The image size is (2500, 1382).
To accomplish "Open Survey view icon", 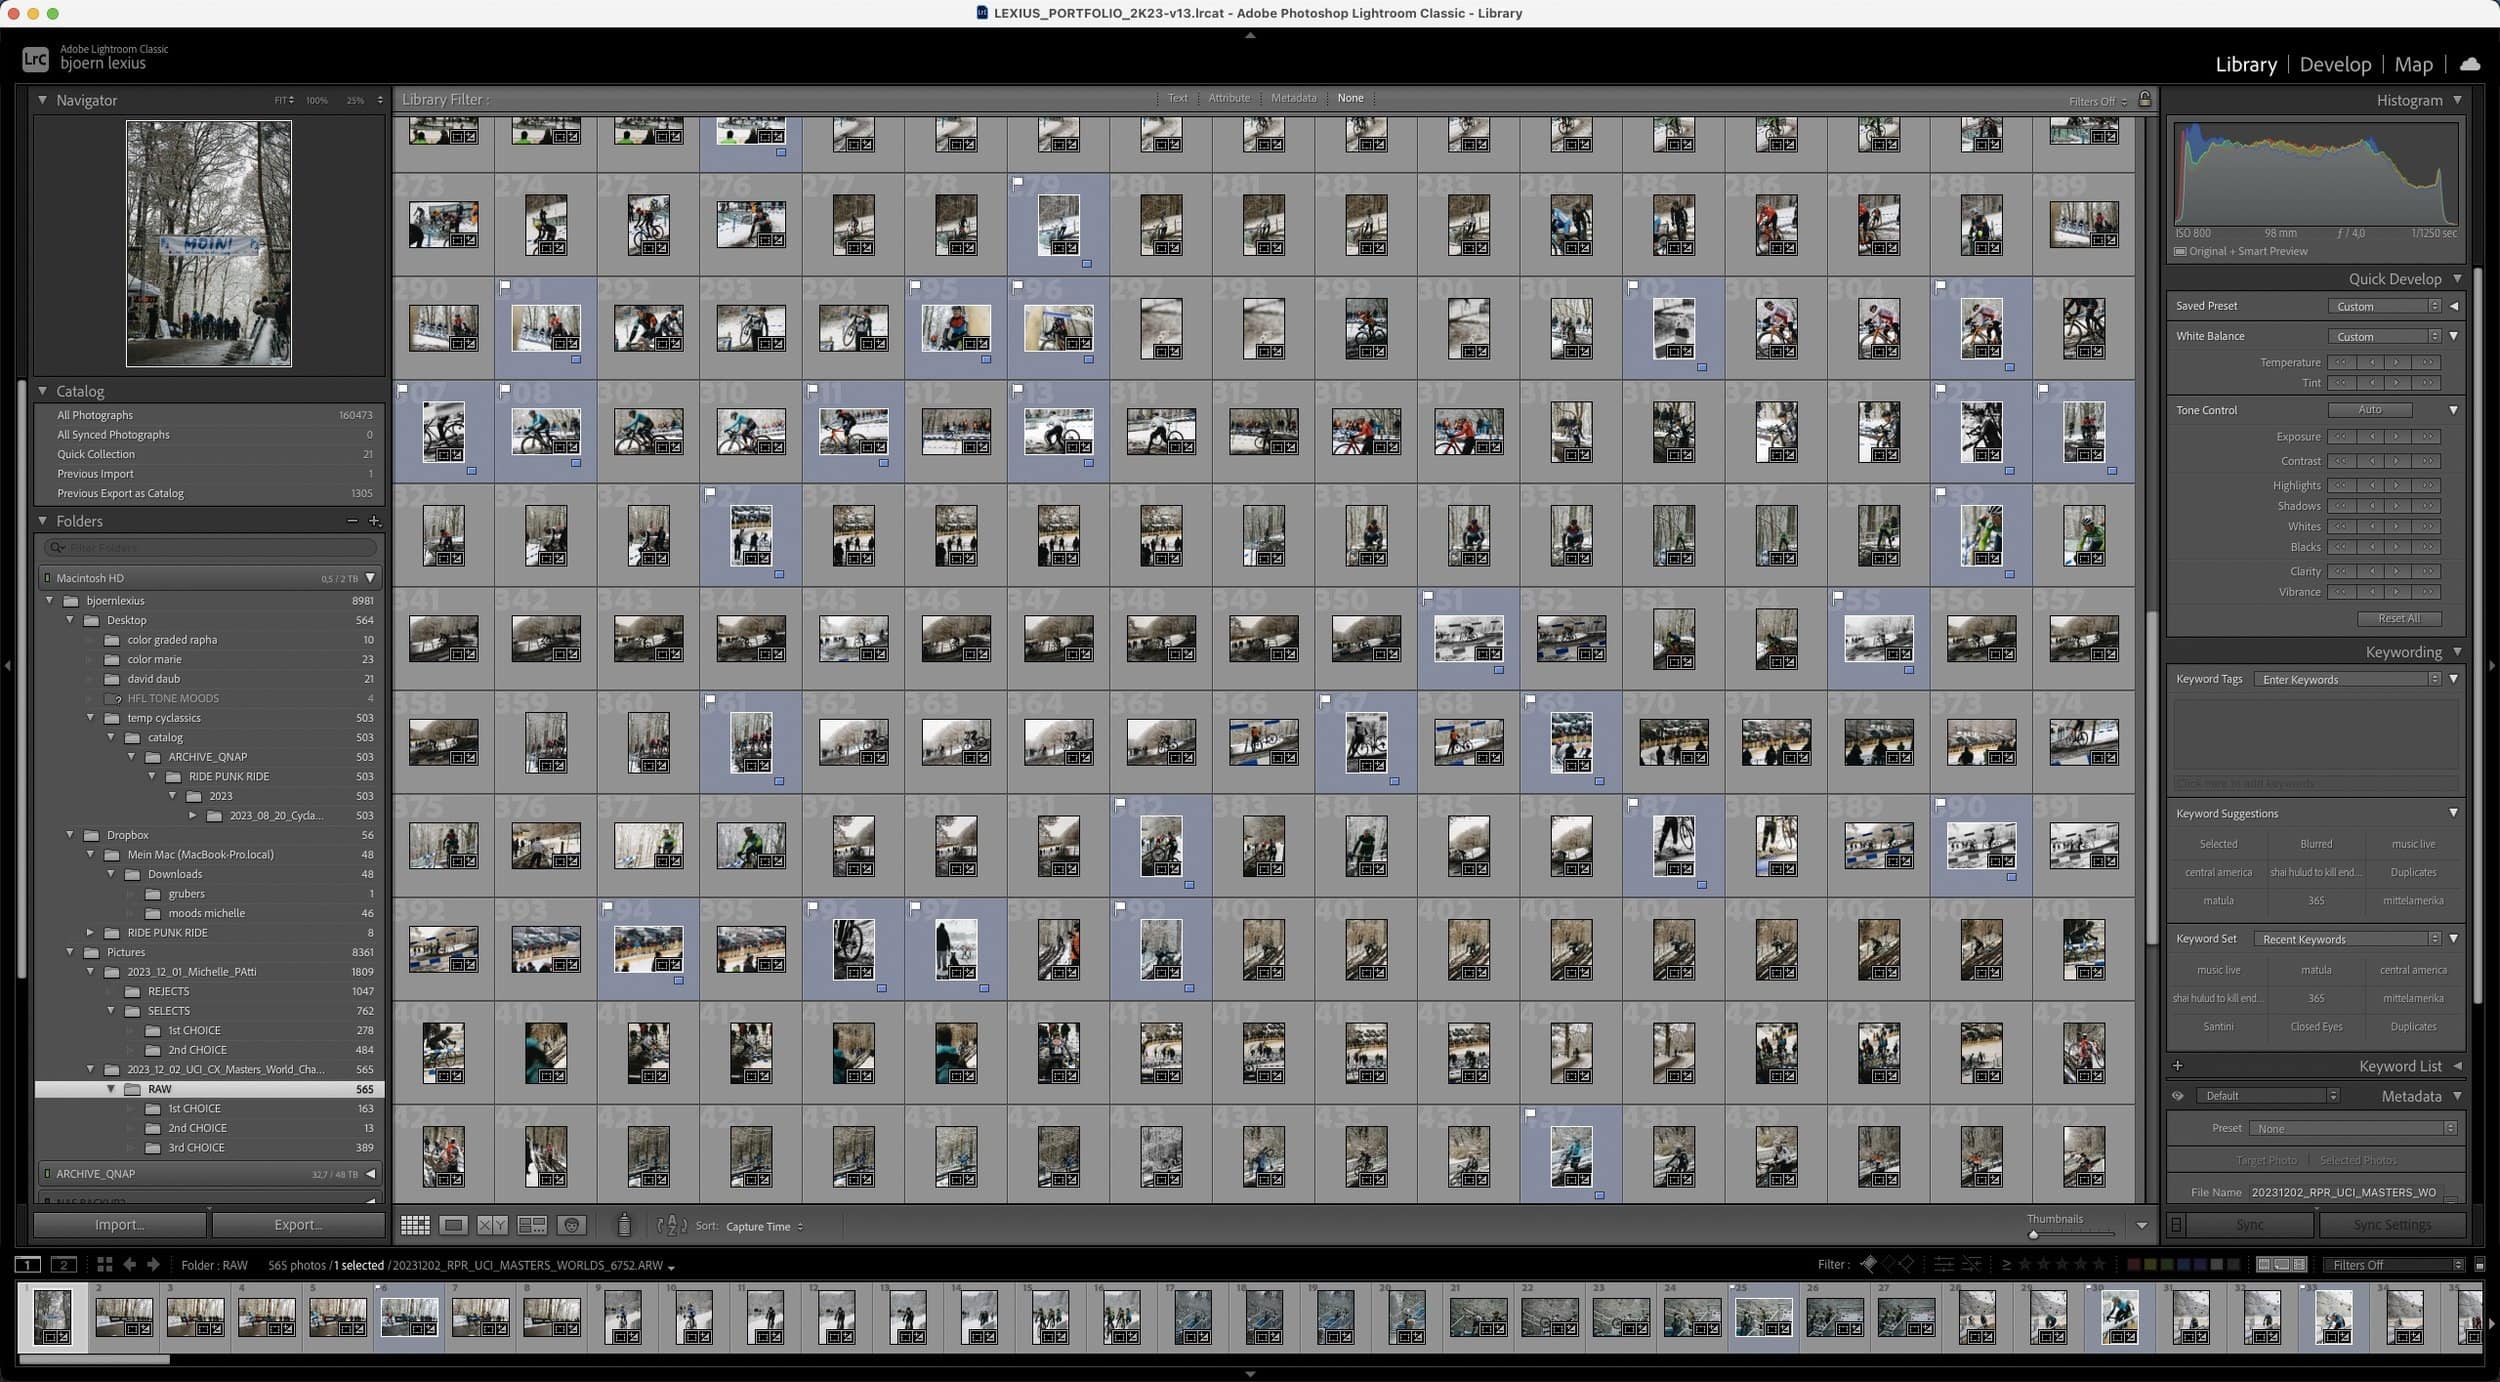I will point(532,1225).
